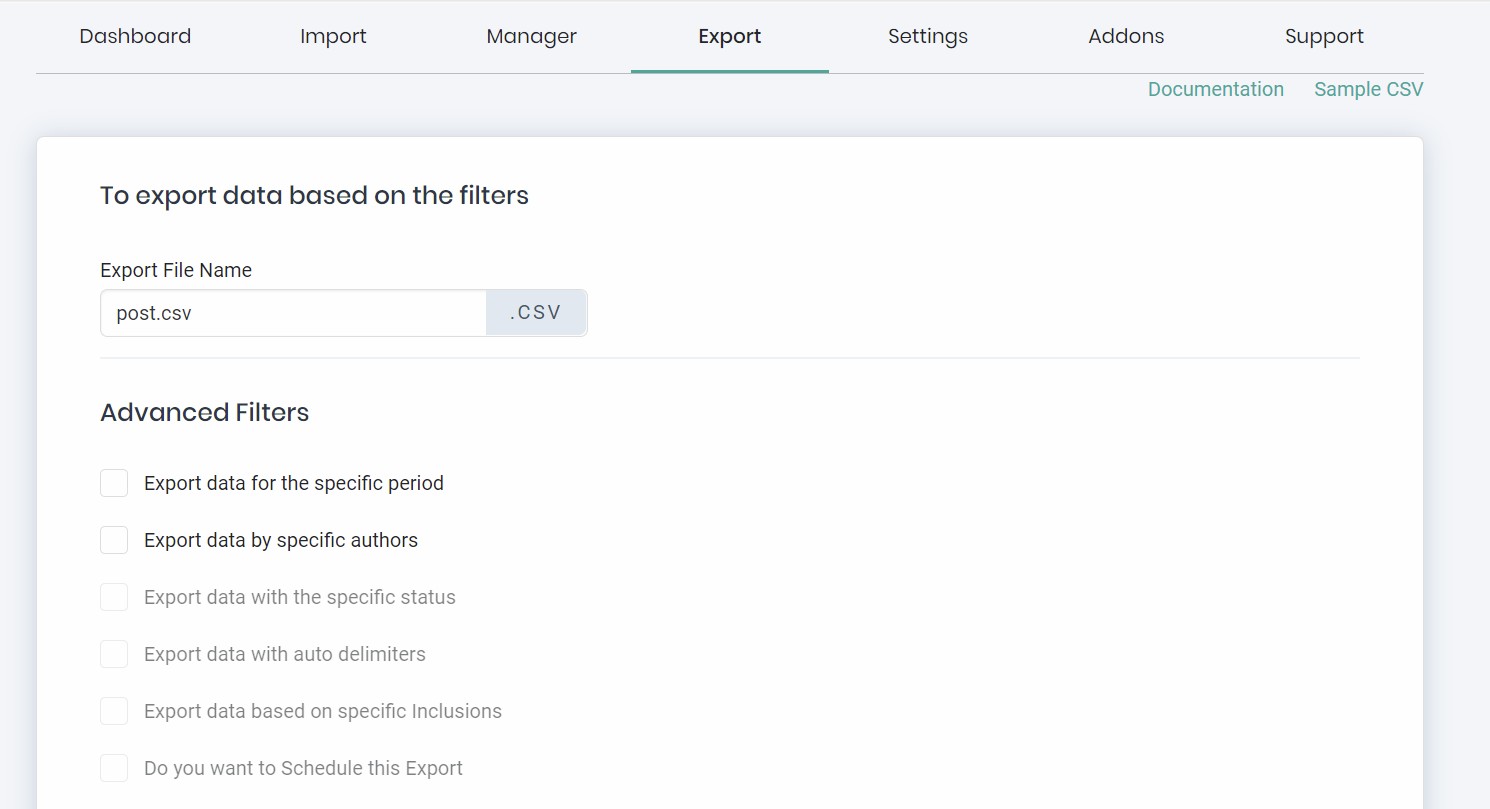Screen dimensions: 1490x809
Task: Switch to the Addons tab
Action: coord(1126,37)
